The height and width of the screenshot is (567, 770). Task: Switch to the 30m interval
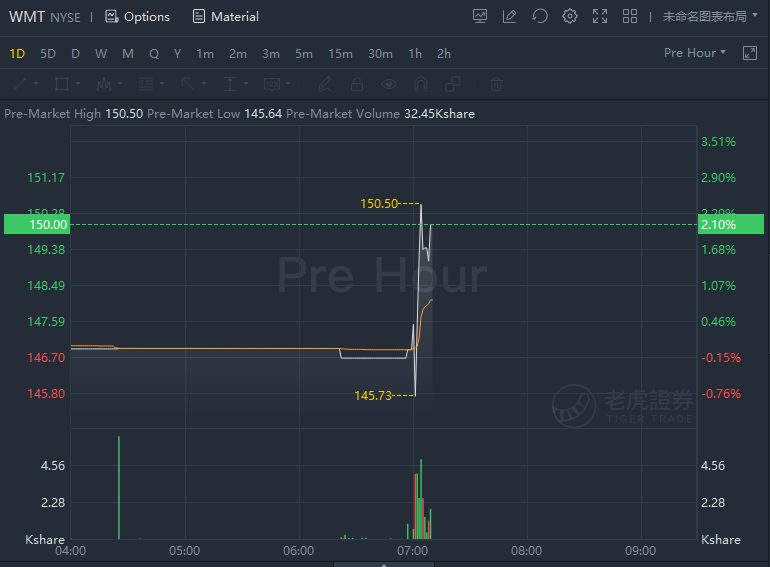380,54
